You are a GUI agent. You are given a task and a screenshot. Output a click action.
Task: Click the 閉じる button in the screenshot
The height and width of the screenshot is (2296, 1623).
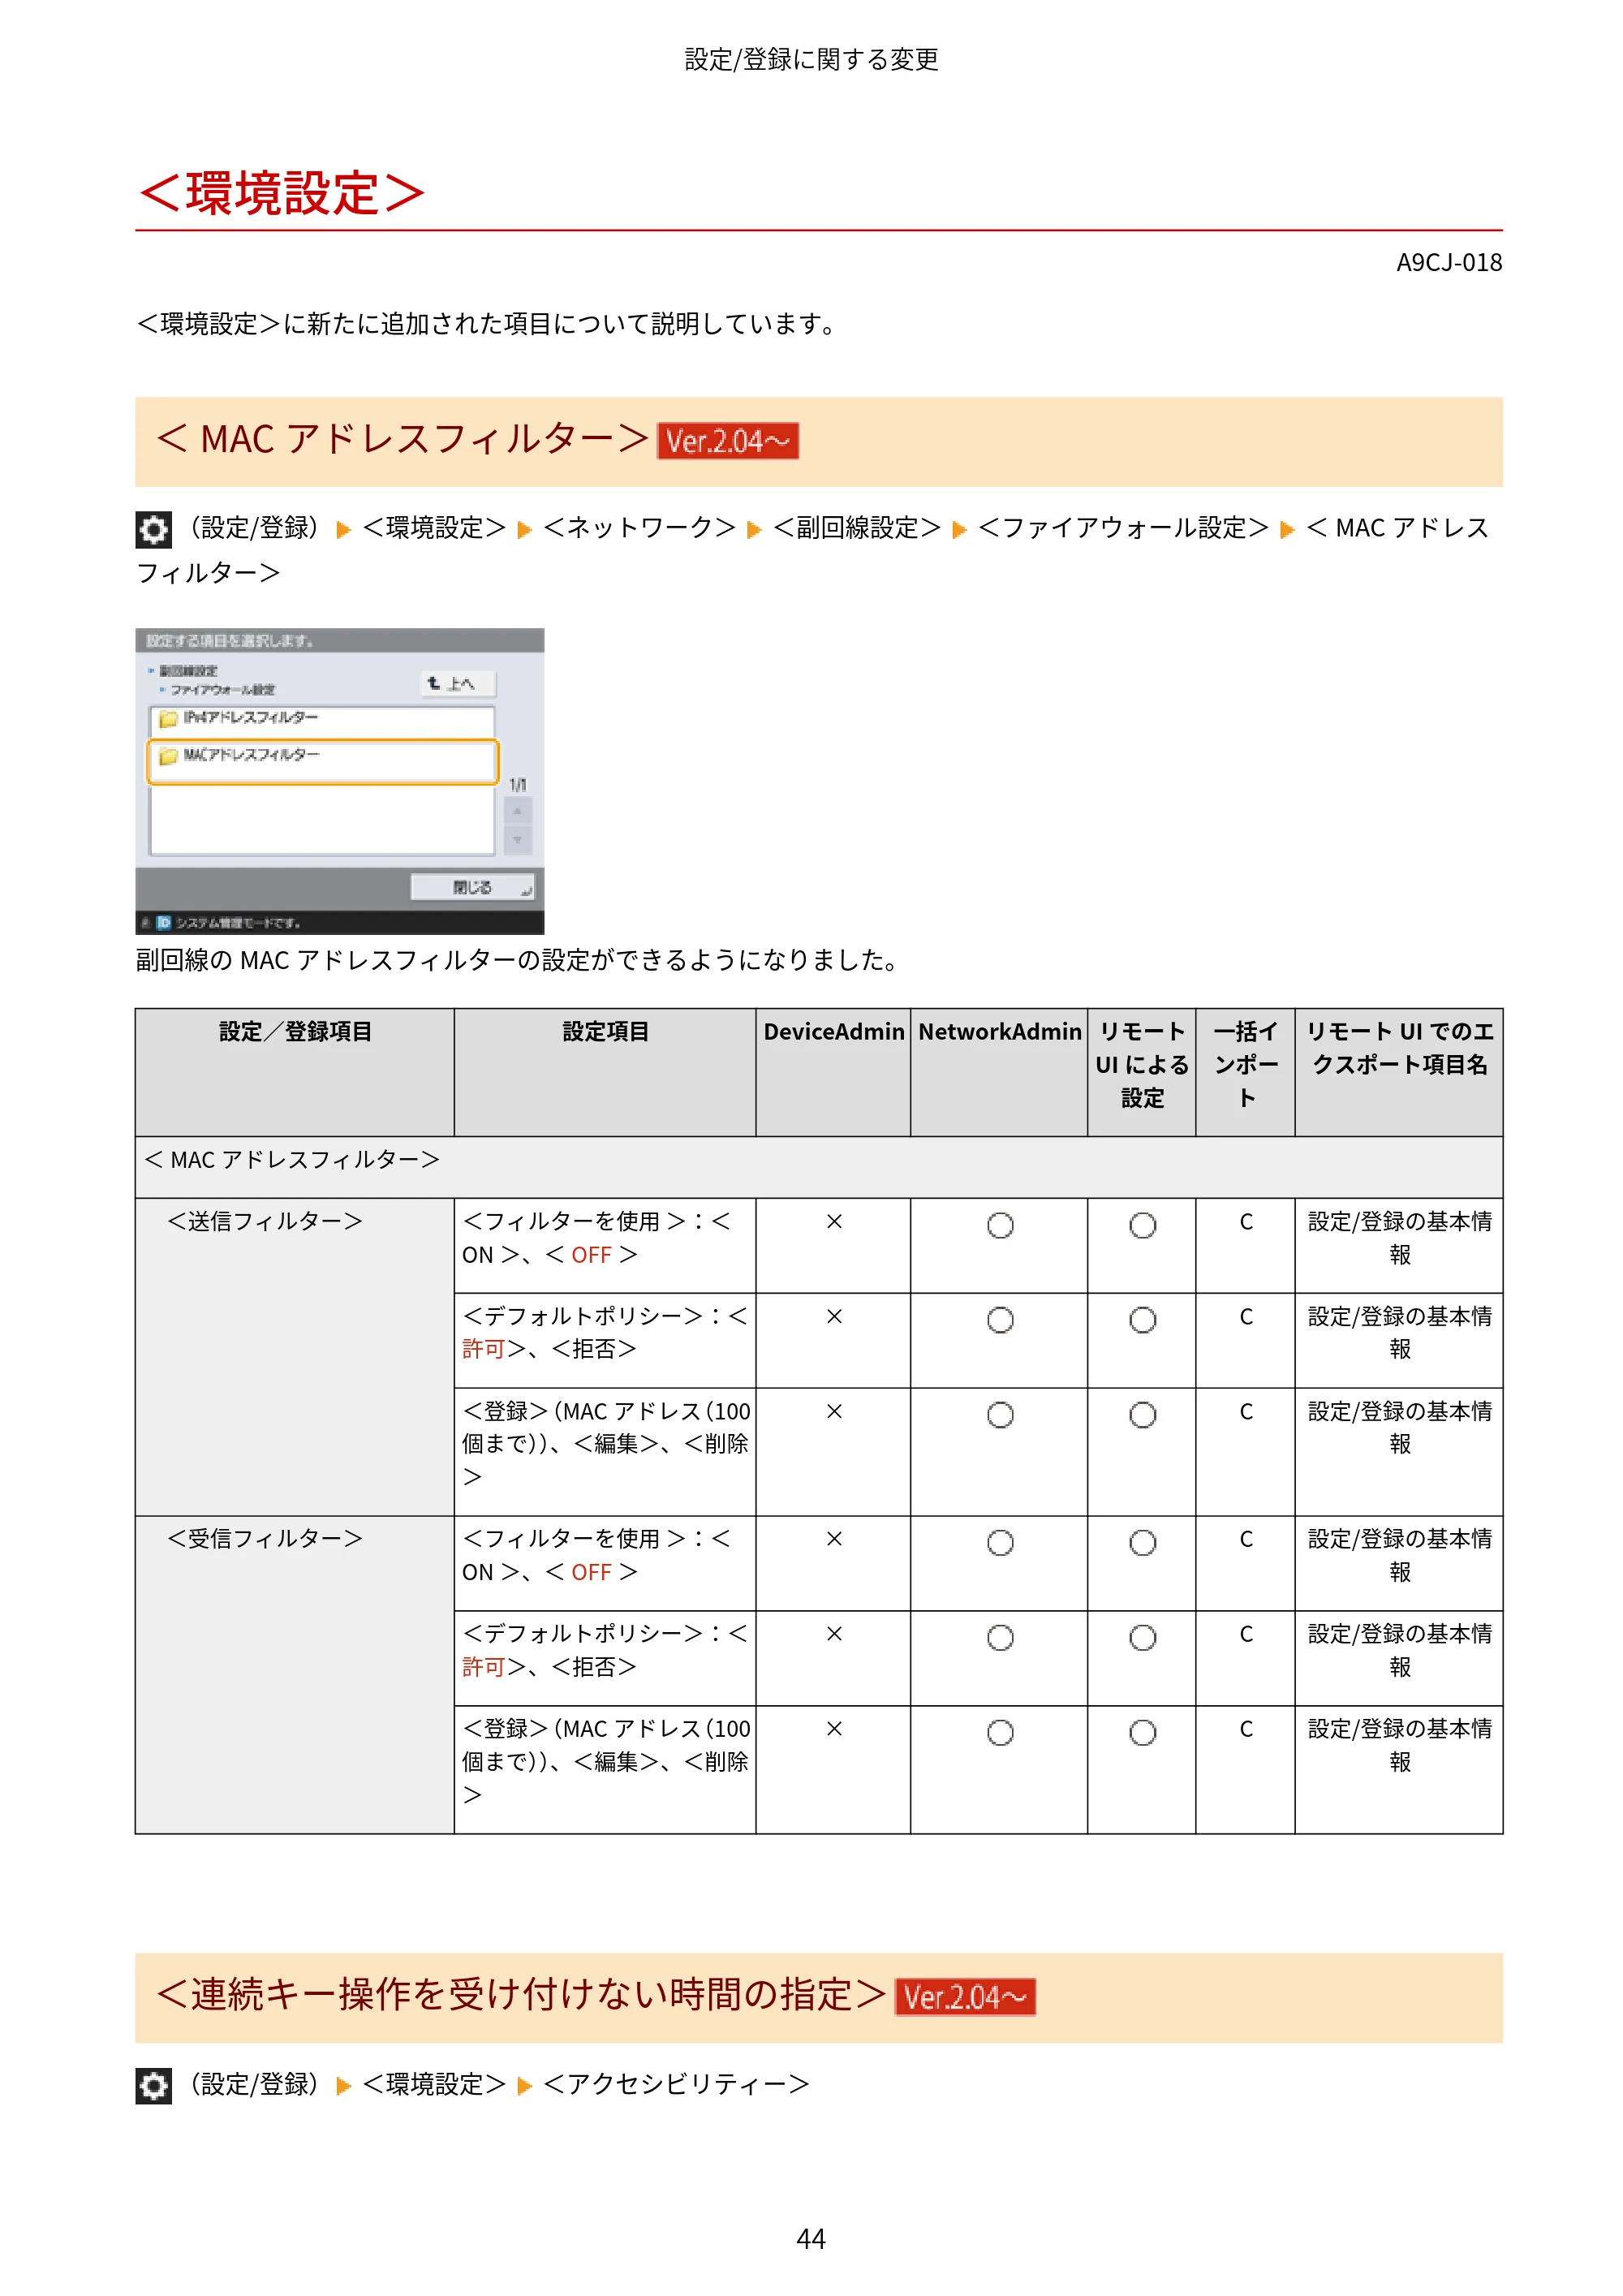[472, 887]
